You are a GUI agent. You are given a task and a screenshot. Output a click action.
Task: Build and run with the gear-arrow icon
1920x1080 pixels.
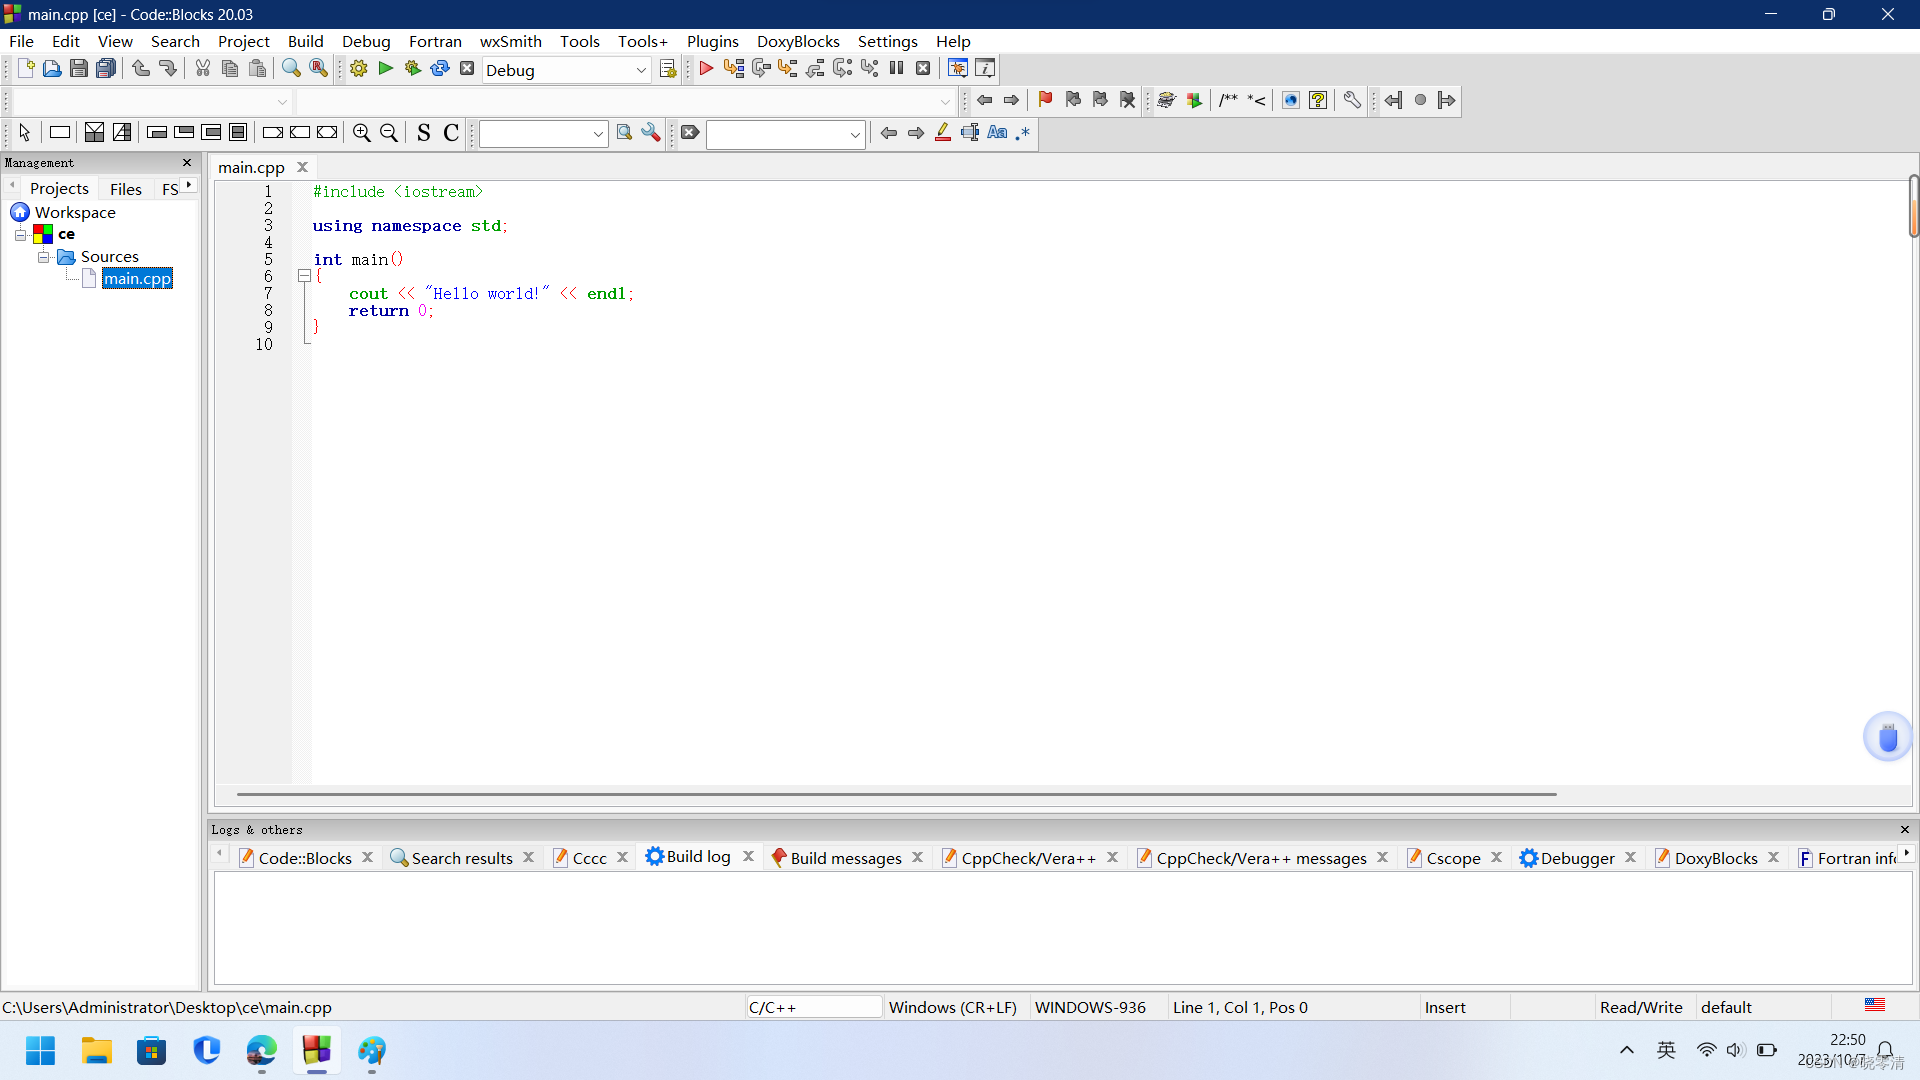click(413, 69)
